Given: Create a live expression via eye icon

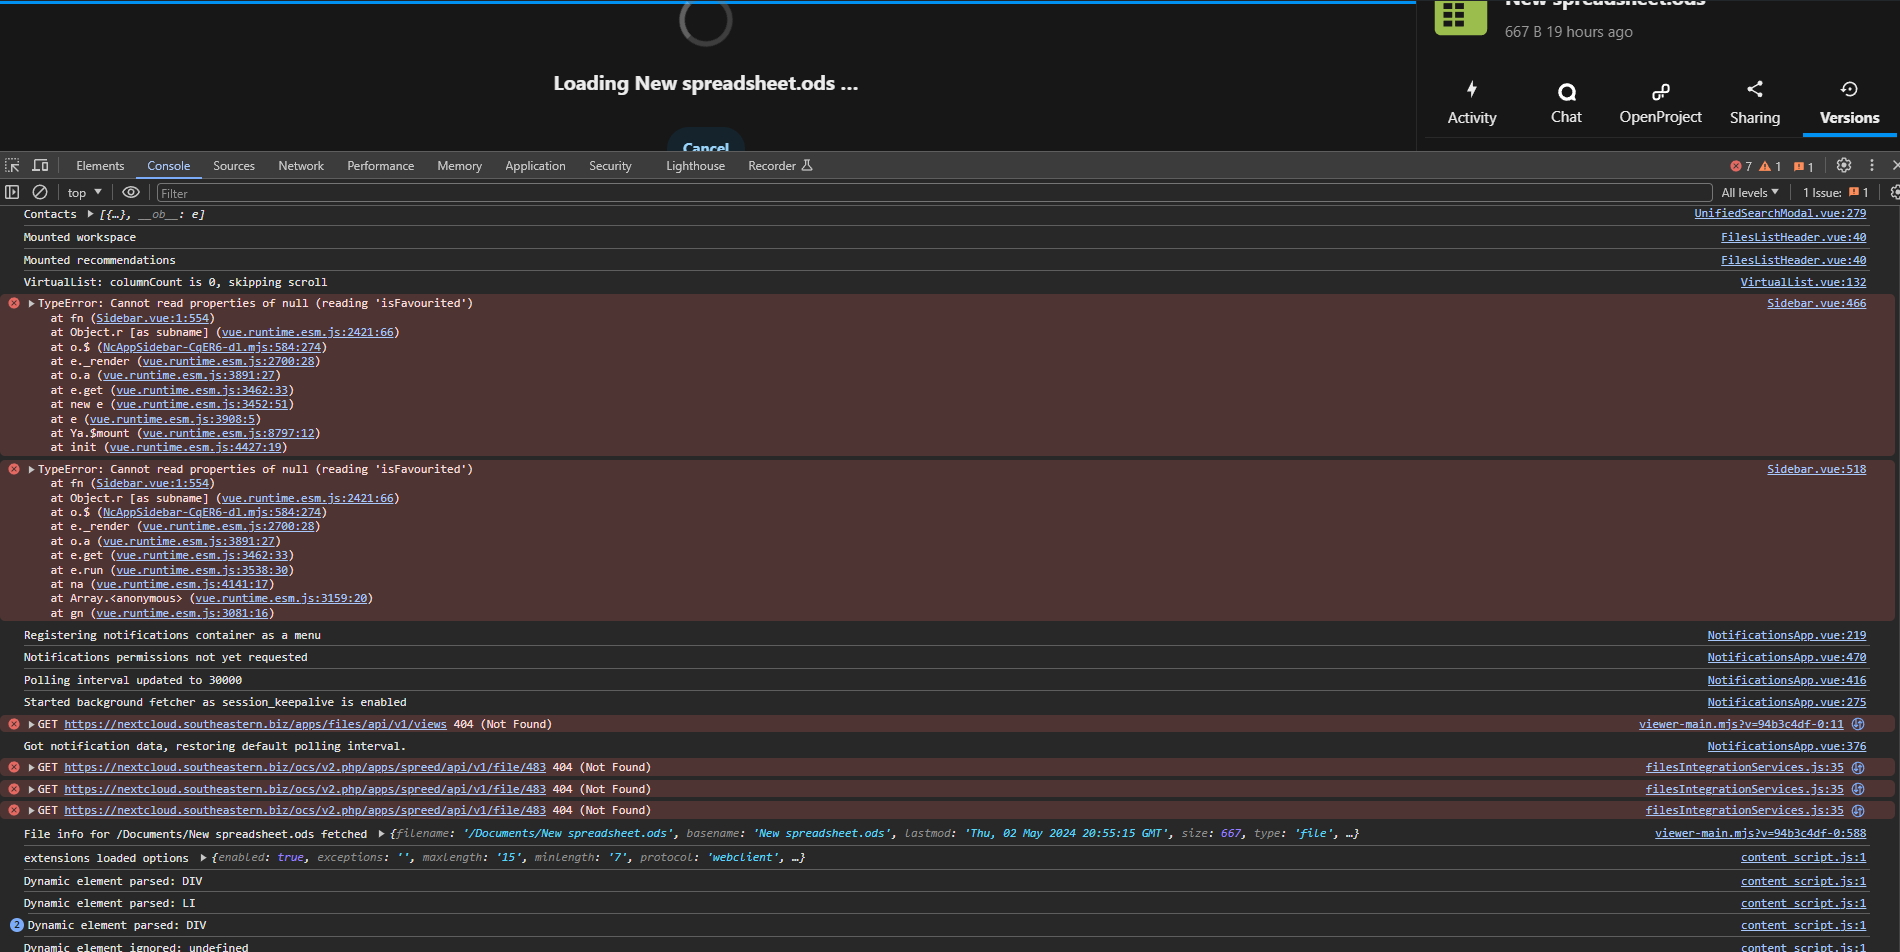Looking at the screenshot, I should coord(131,192).
